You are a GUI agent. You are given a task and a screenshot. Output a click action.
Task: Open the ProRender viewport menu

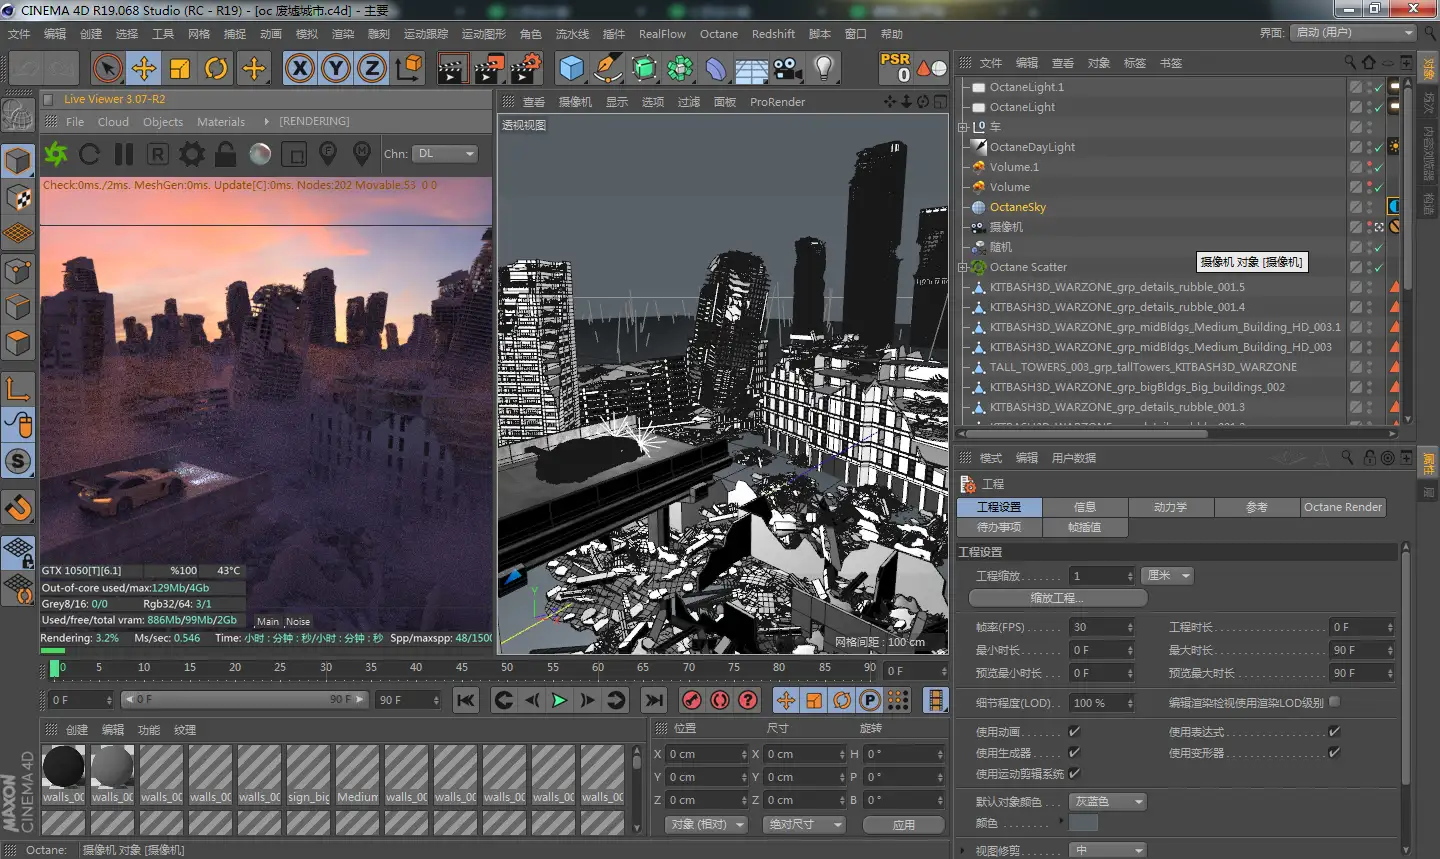[x=777, y=102]
